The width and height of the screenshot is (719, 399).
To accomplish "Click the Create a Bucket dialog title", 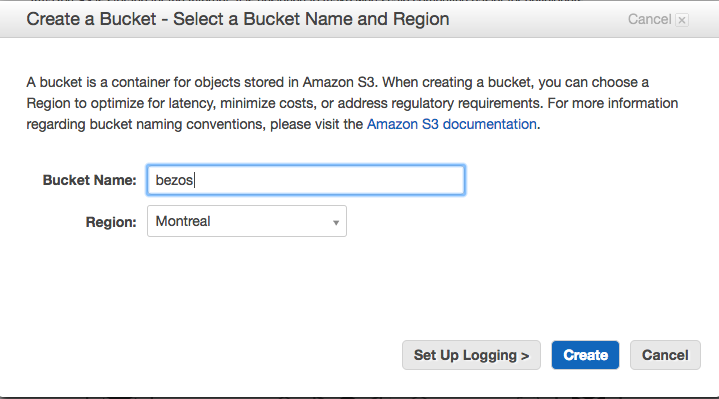I will pyautogui.click(x=238, y=19).
